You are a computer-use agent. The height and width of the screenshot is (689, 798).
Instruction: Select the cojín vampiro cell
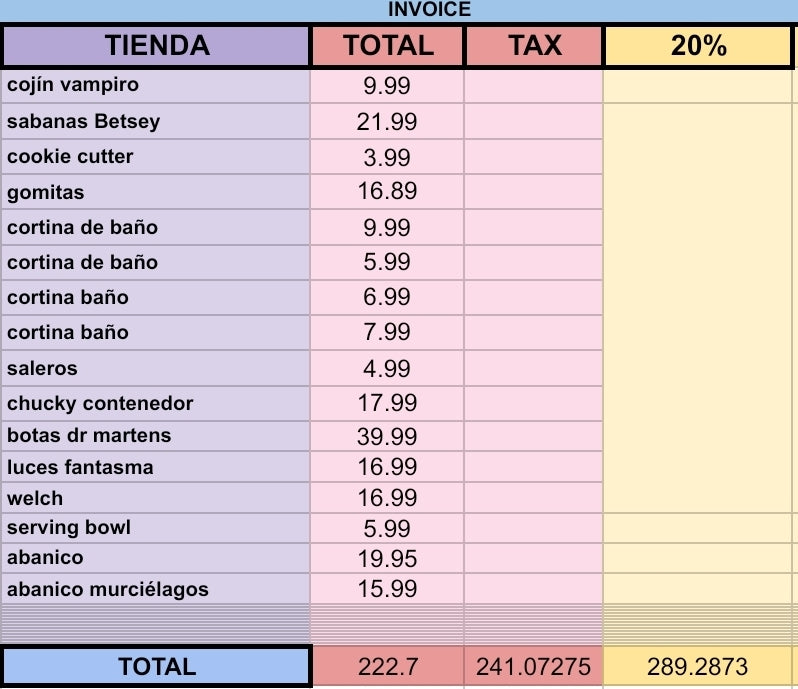[x=156, y=85]
